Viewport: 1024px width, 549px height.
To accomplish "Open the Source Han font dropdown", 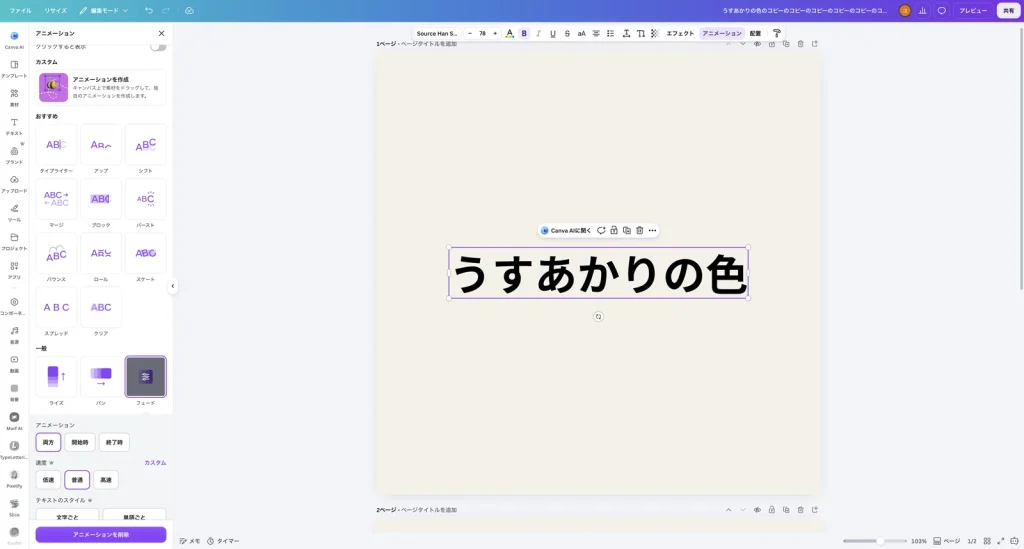I will click(437, 33).
